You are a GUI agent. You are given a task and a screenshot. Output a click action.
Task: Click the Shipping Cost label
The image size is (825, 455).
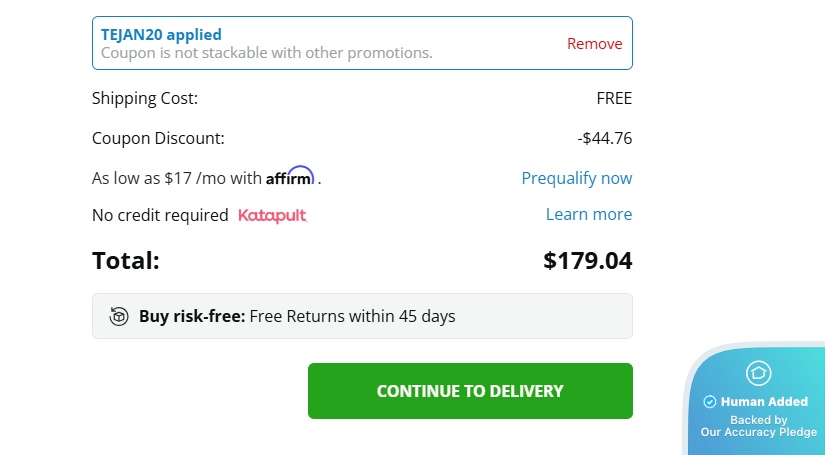[x=145, y=98]
